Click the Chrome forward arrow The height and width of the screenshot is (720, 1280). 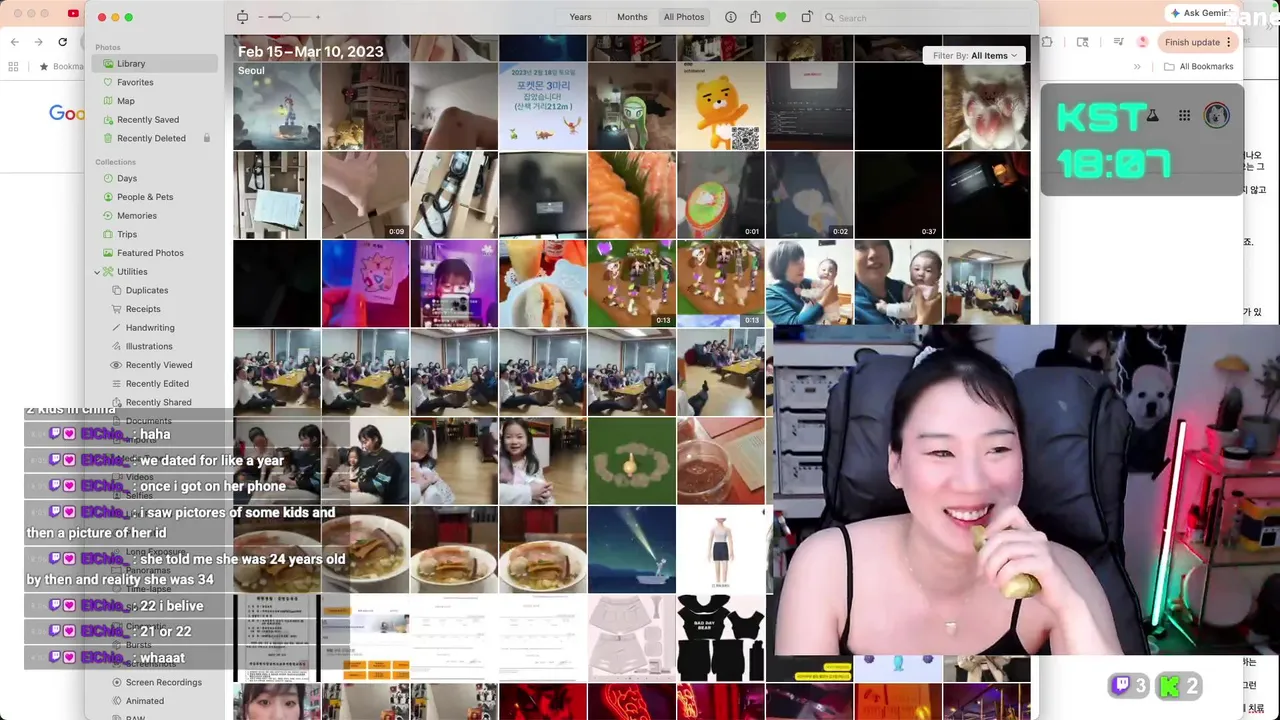[38, 42]
